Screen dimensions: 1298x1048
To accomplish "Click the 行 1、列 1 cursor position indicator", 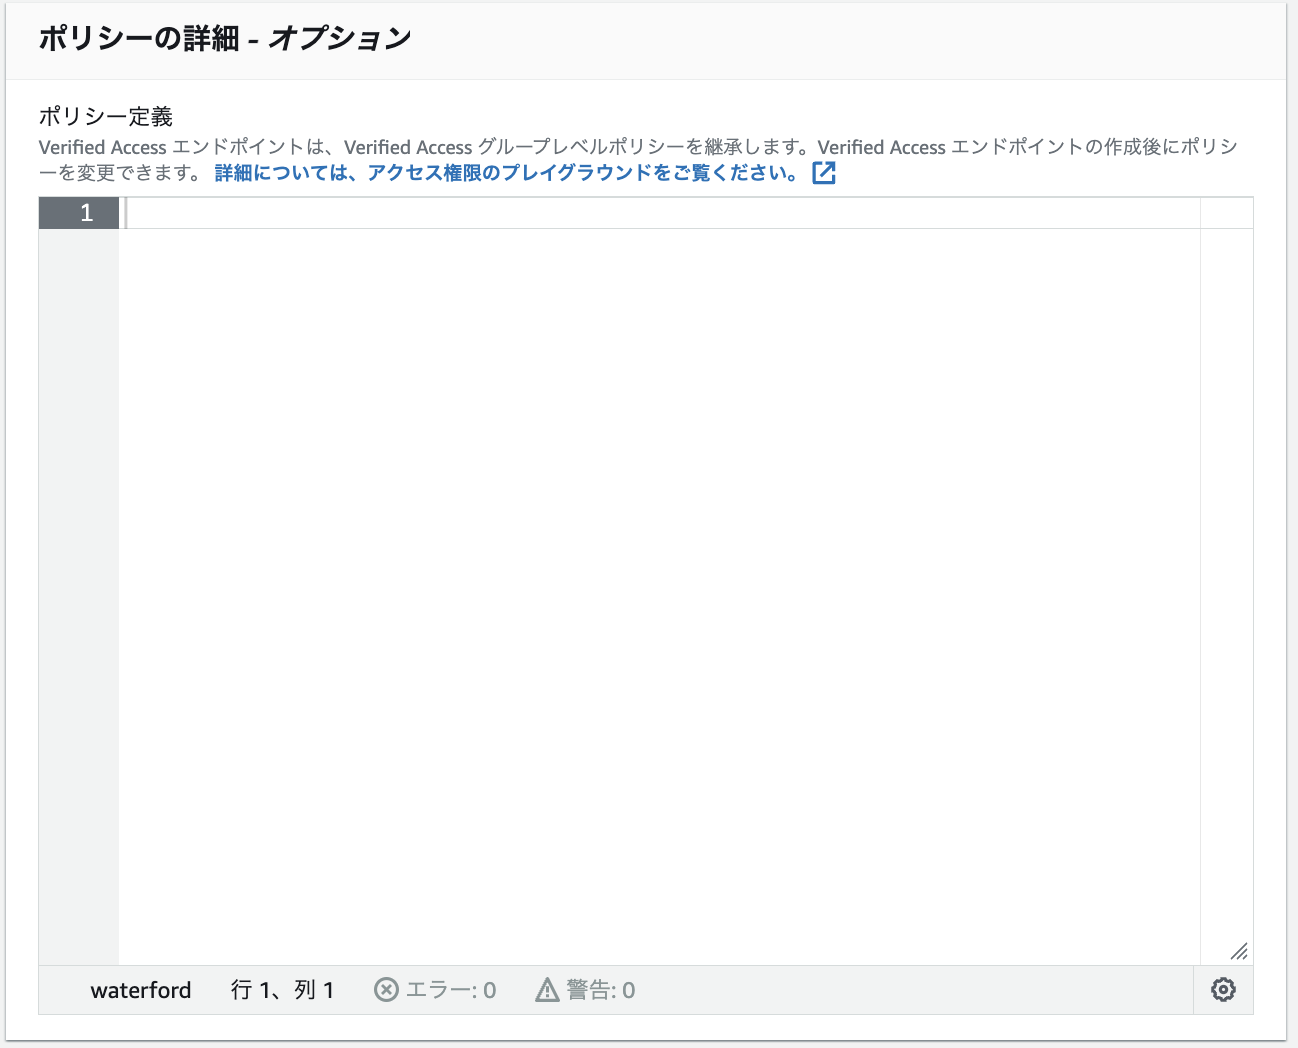I will 283,990.
